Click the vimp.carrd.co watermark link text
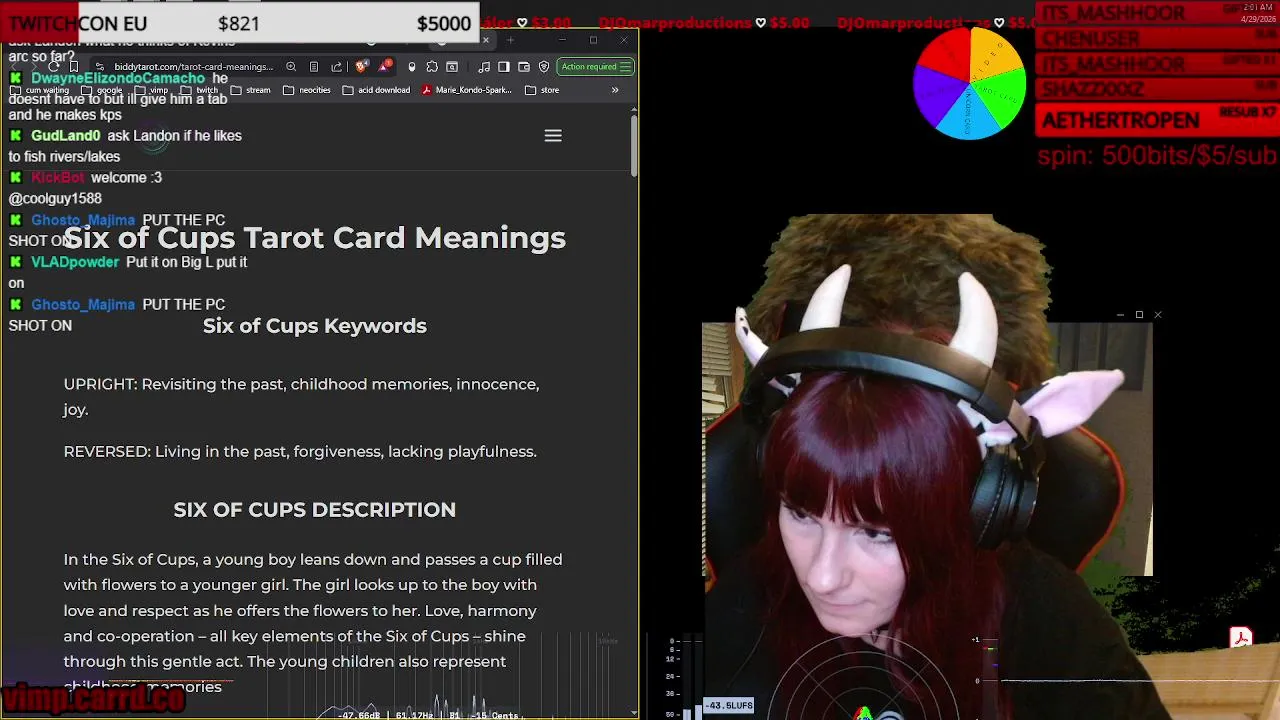Viewport: 1280px width, 720px height. point(93,699)
